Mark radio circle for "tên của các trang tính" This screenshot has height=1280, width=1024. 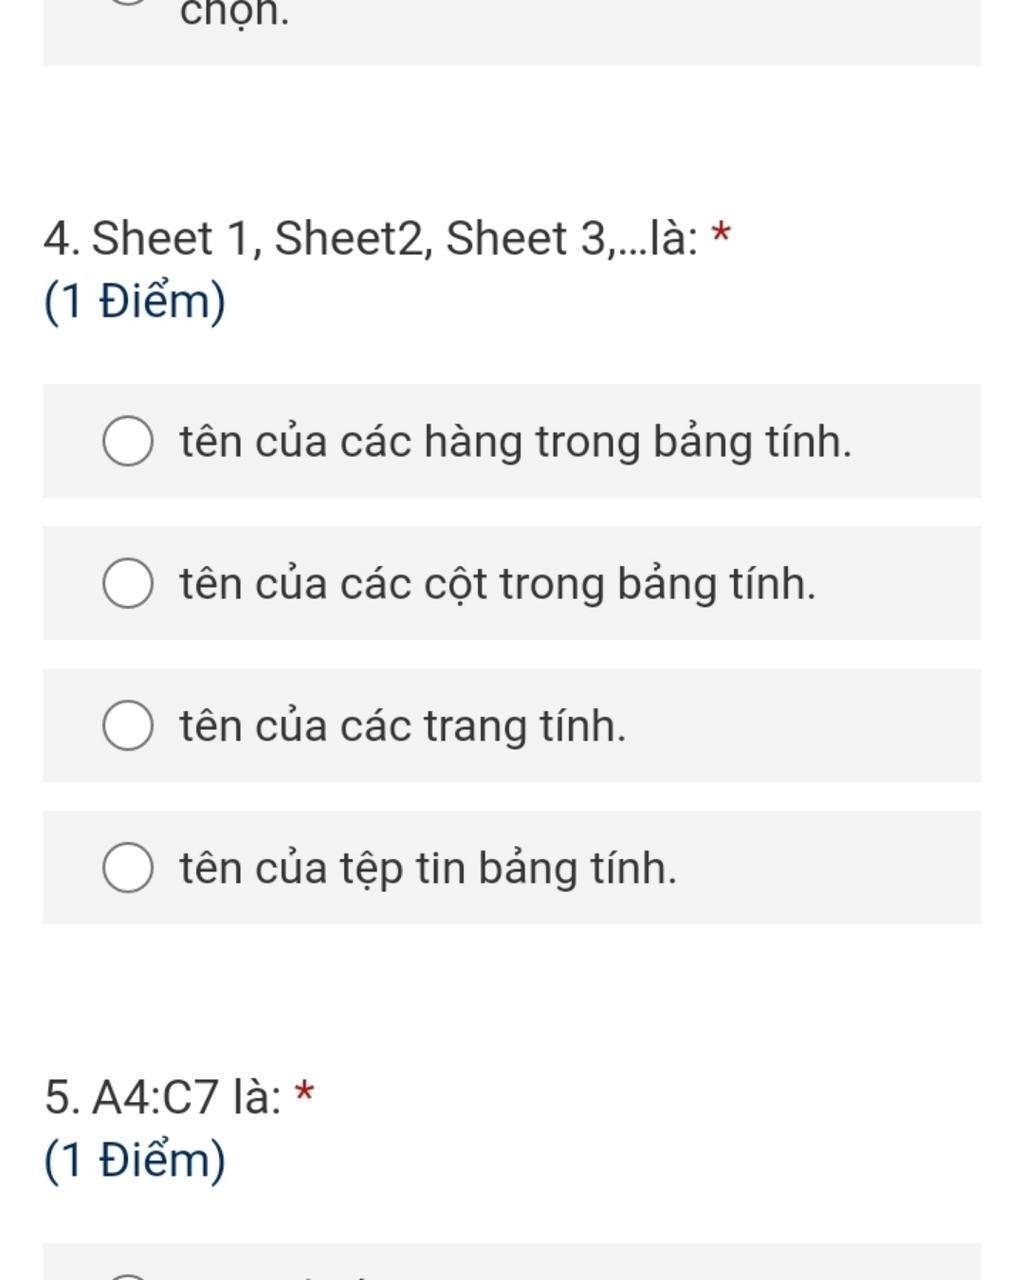(x=128, y=726)
